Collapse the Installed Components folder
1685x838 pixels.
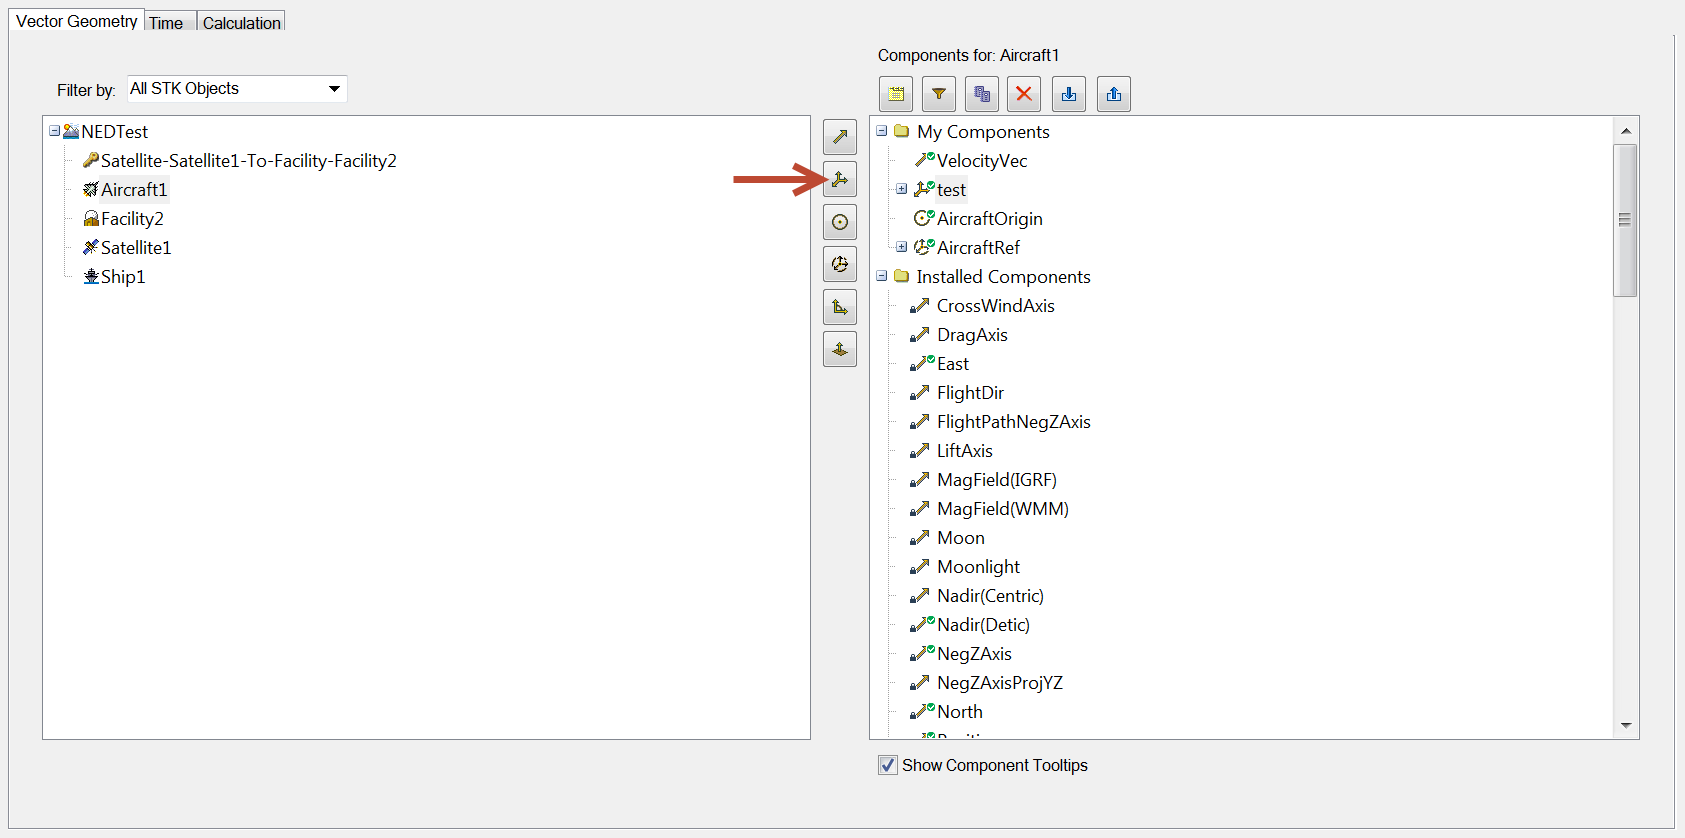click(x=882, y=276)
